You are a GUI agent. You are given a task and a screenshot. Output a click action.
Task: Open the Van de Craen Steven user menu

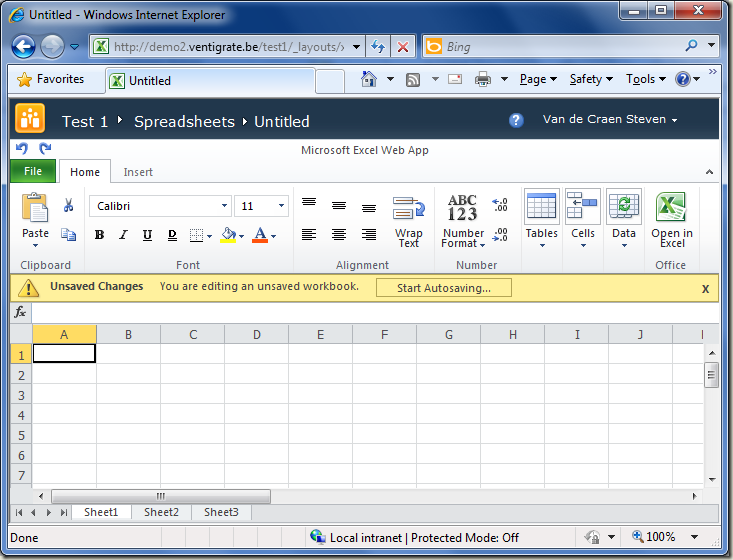[610, 119]
